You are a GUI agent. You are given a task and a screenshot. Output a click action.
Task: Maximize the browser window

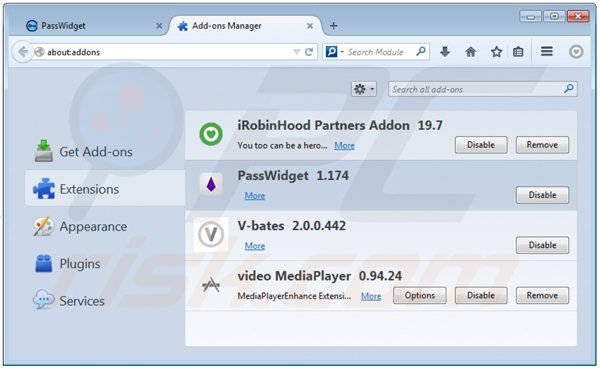(554, 16)
